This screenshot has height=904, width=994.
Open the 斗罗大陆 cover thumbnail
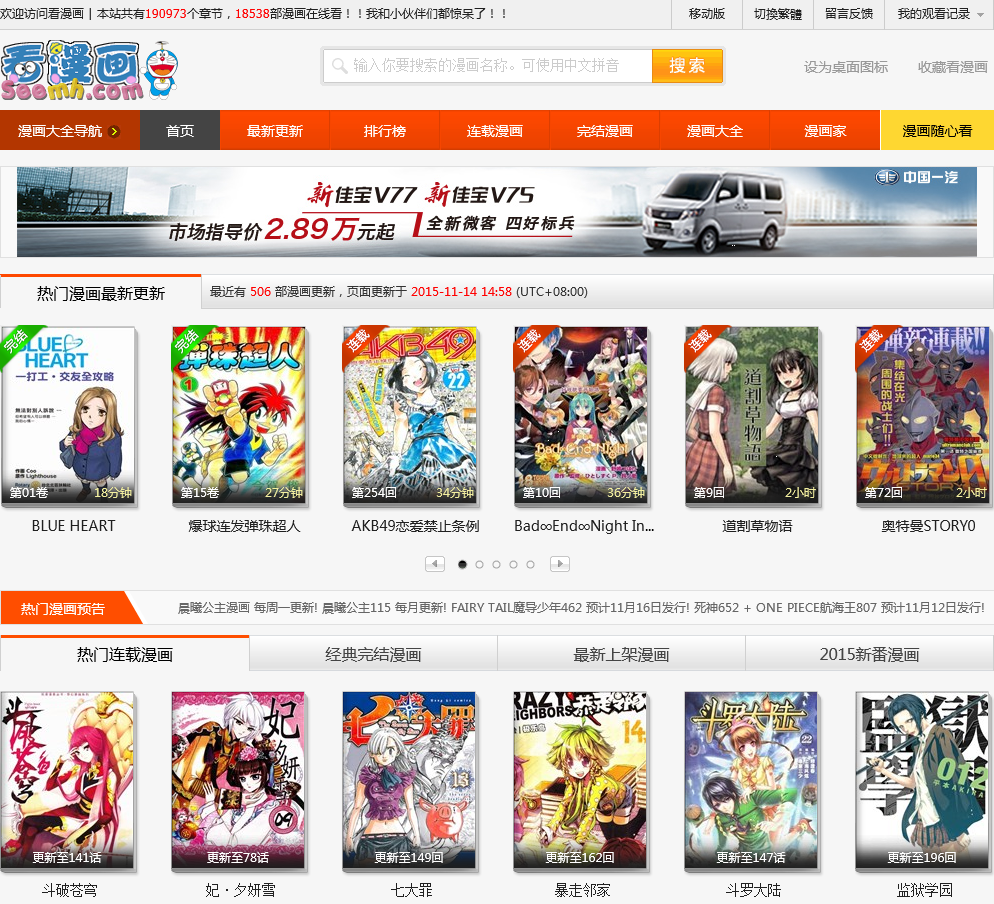pyautogui.click(x=752, y=780)
